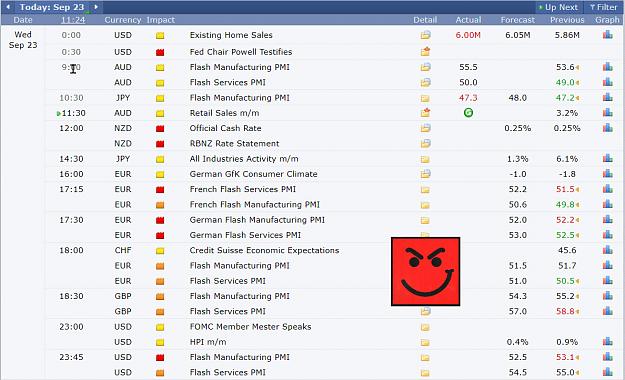This screenshot has height=380, width=625.
Task: Open detail folder for French Flash Services PMI
Action: [425, 190]
